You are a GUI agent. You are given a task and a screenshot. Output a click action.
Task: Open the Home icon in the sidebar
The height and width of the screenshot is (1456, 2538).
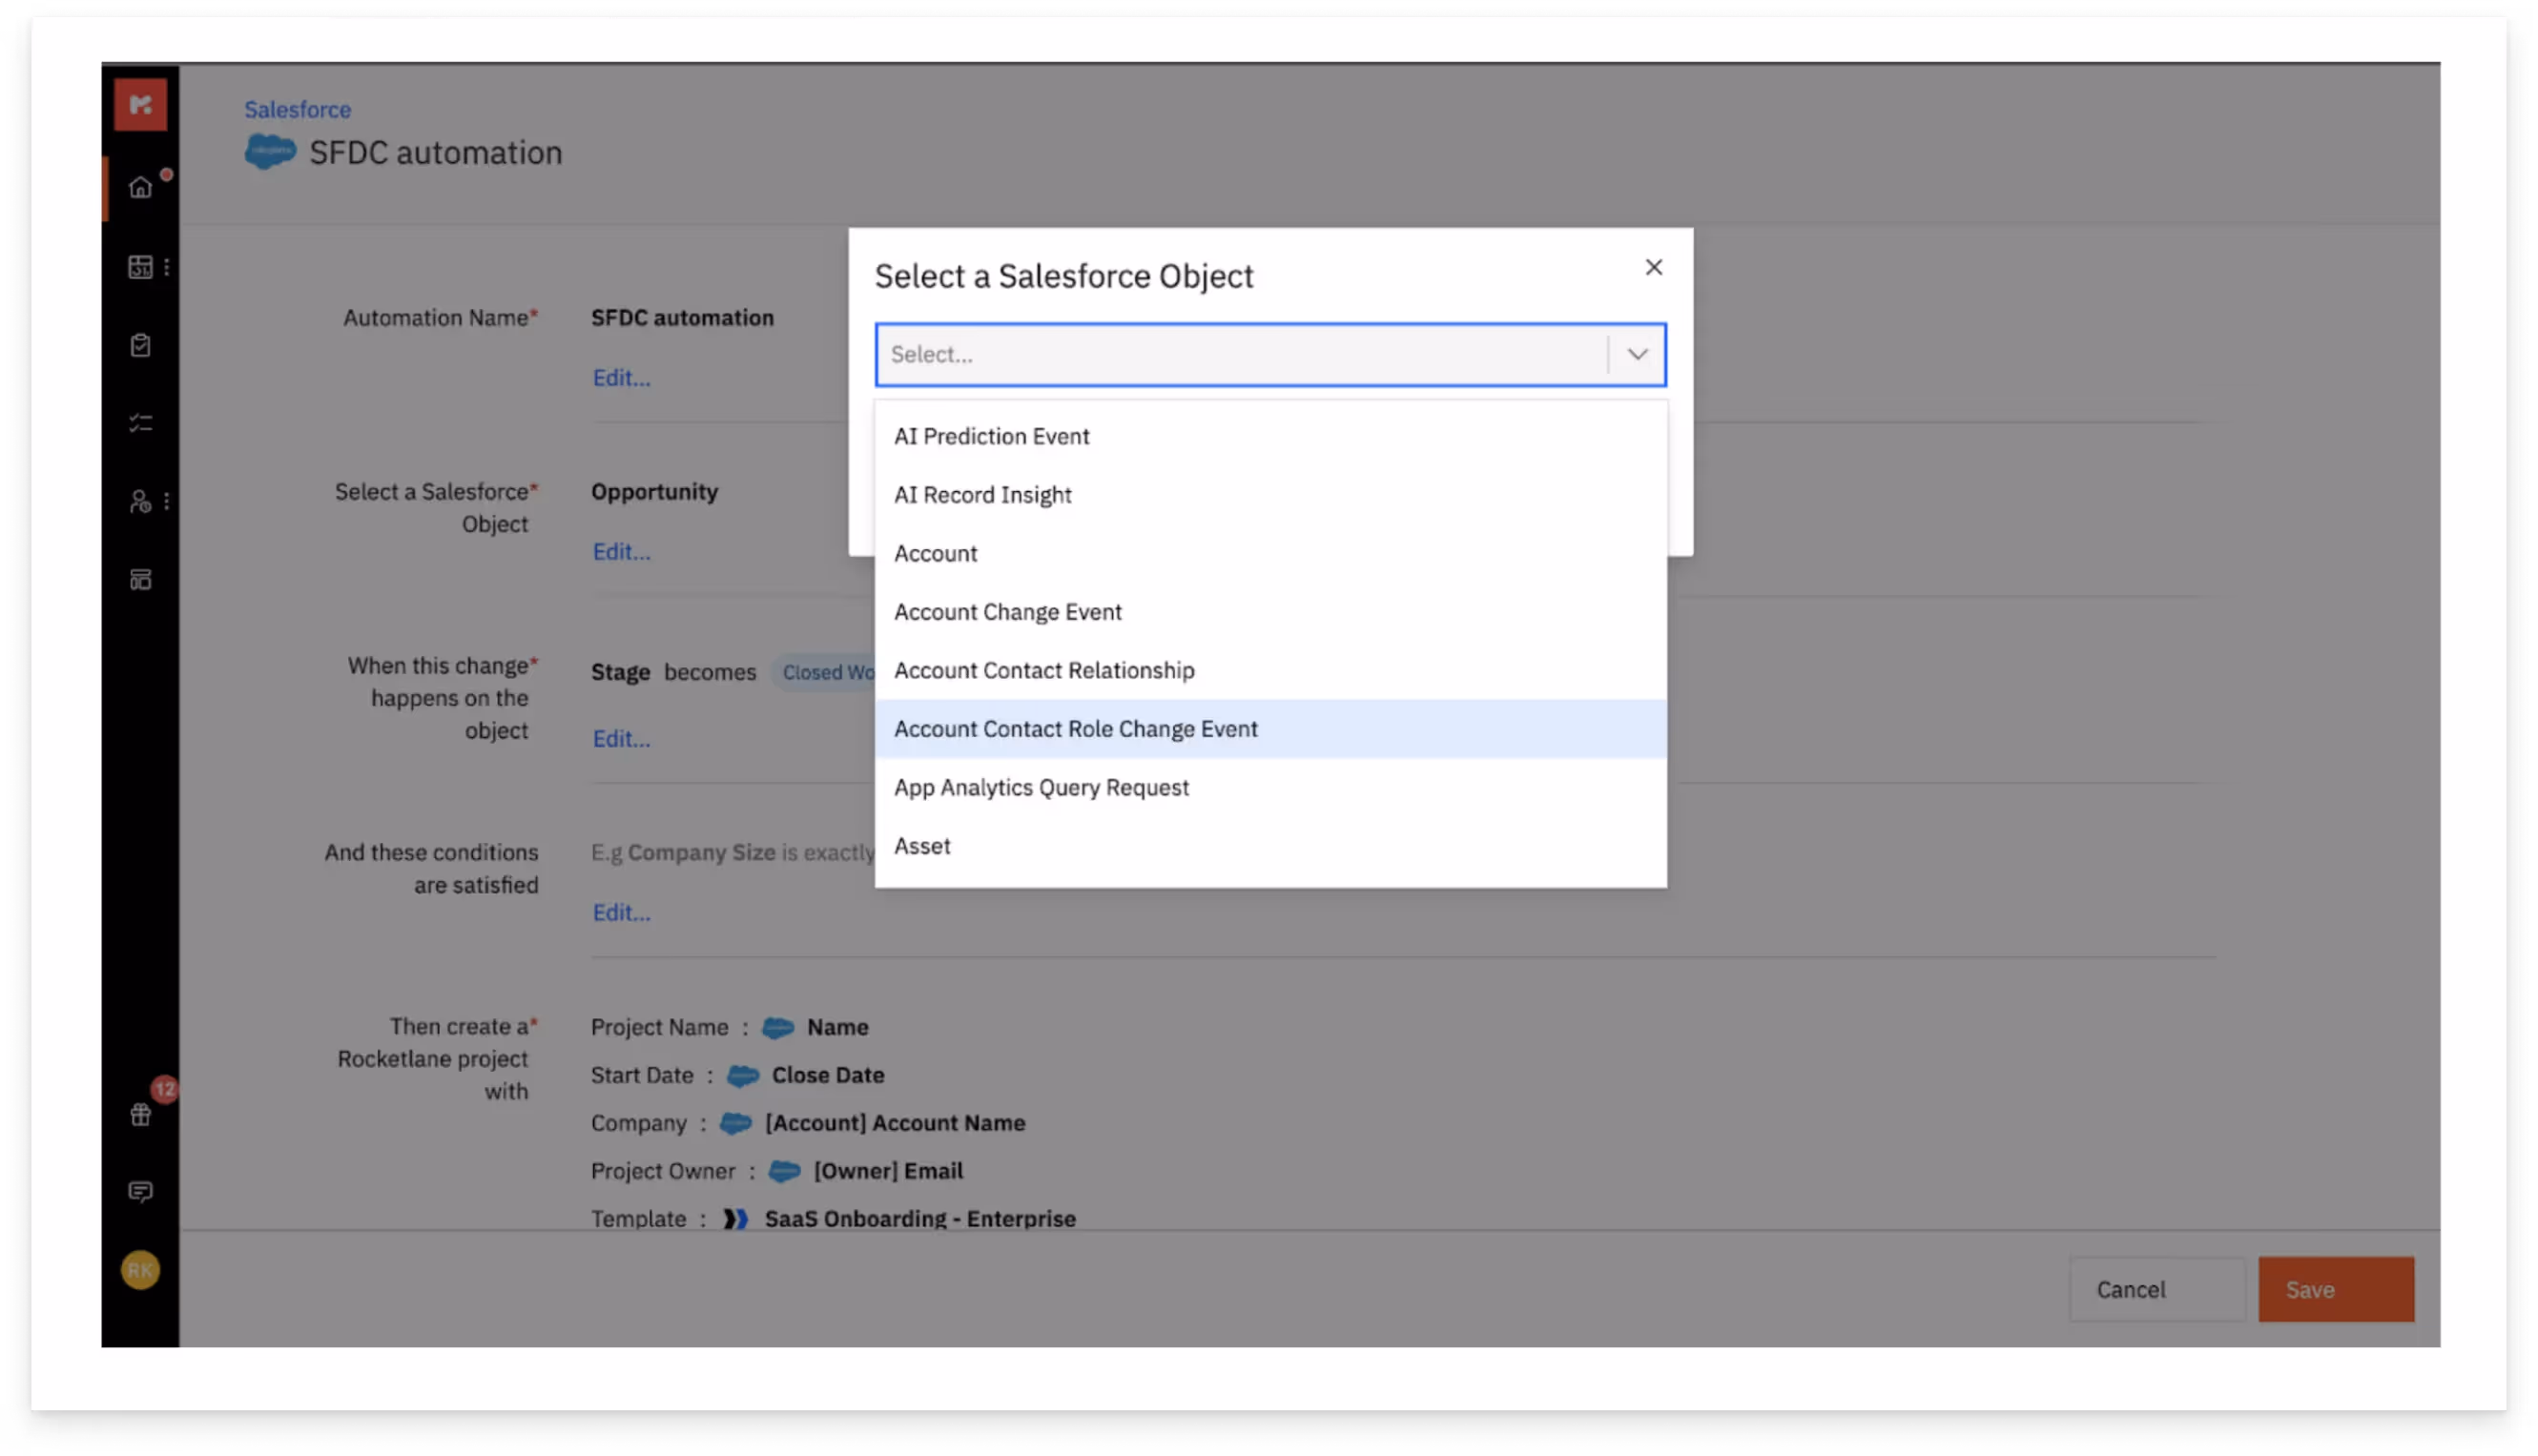click(x=140, y=187)
